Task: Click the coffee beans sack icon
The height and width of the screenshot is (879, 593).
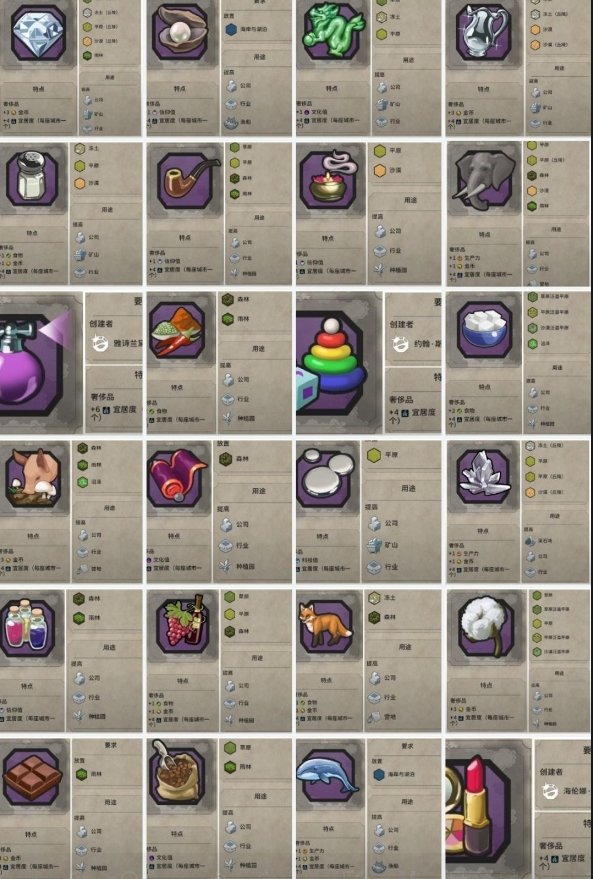Action: point(177,772)
